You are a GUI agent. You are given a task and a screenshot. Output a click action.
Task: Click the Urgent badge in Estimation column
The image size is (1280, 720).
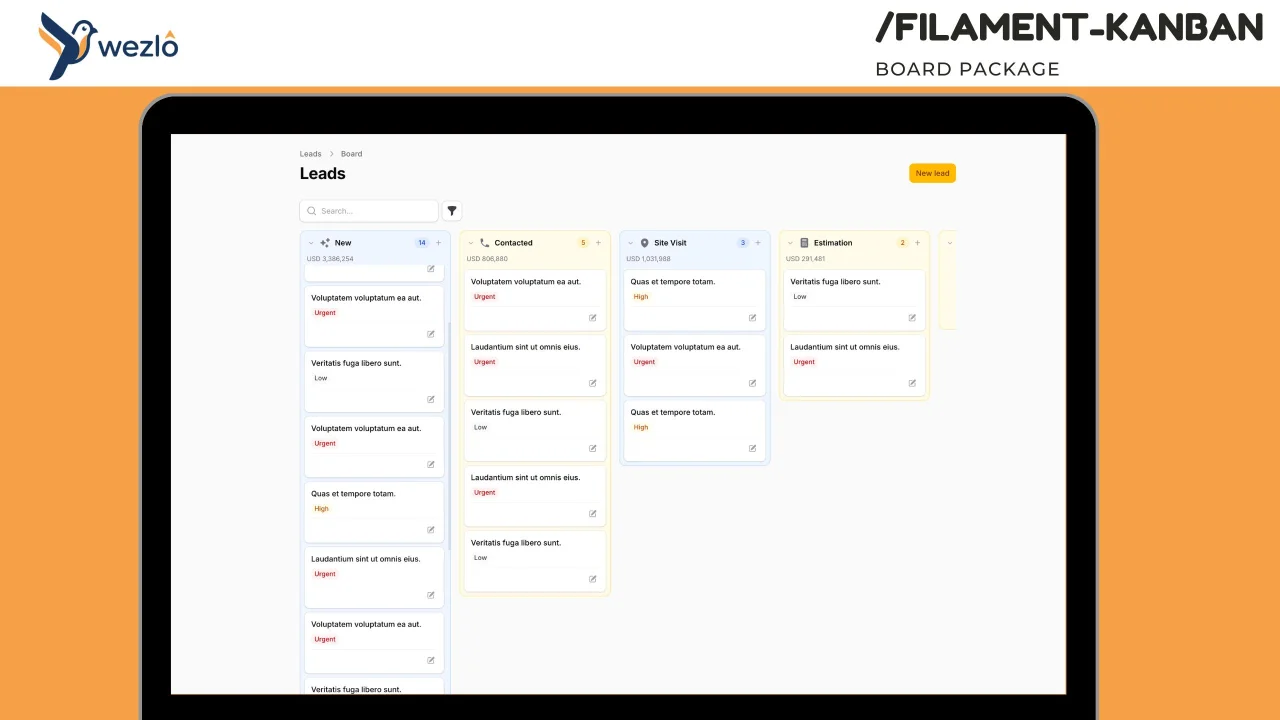click(804, 362)
